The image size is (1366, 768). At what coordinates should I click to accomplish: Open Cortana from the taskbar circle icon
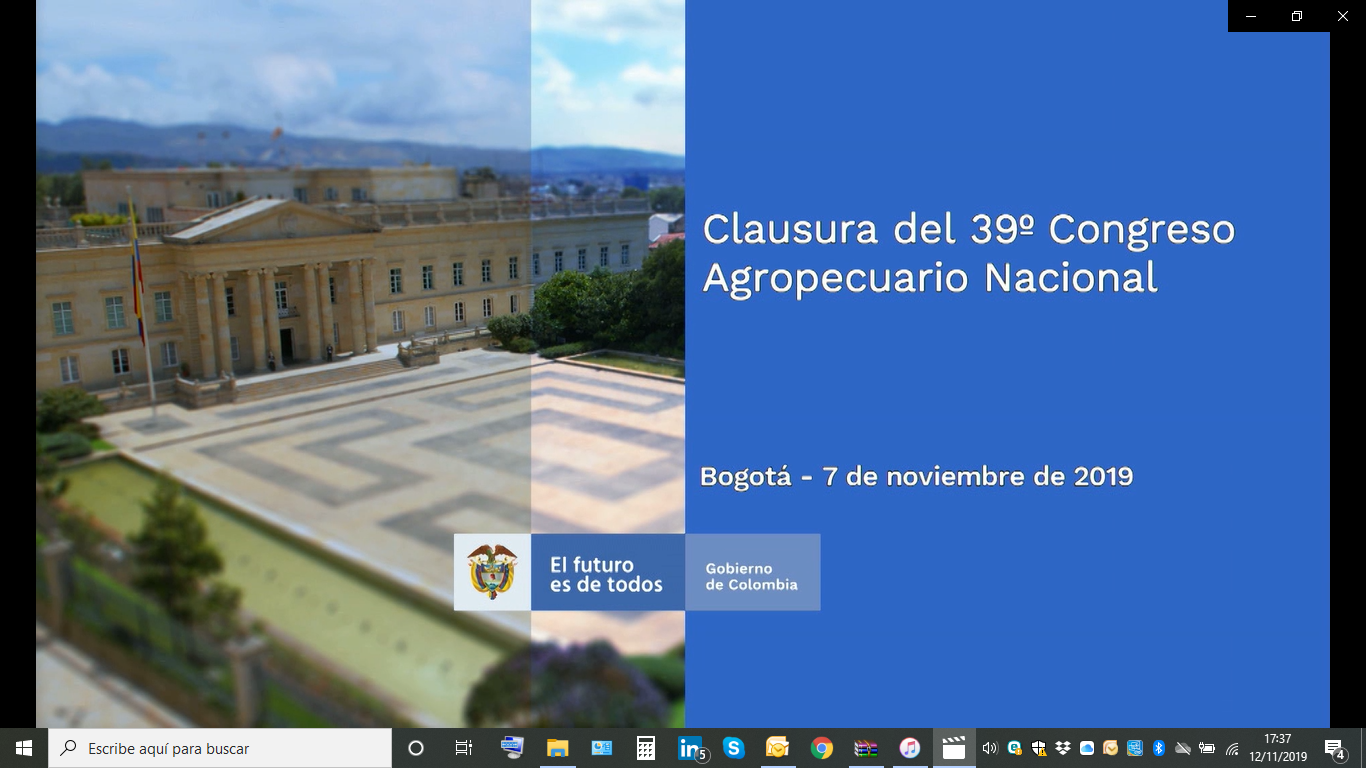click(x=416, y=748)
